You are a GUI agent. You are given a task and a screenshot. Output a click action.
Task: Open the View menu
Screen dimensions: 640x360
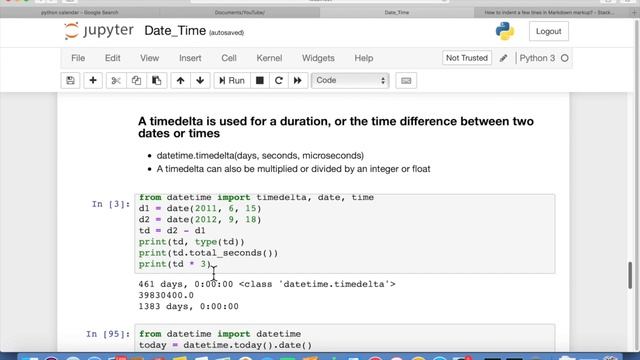pyautogui.click(x=149, y=58)
